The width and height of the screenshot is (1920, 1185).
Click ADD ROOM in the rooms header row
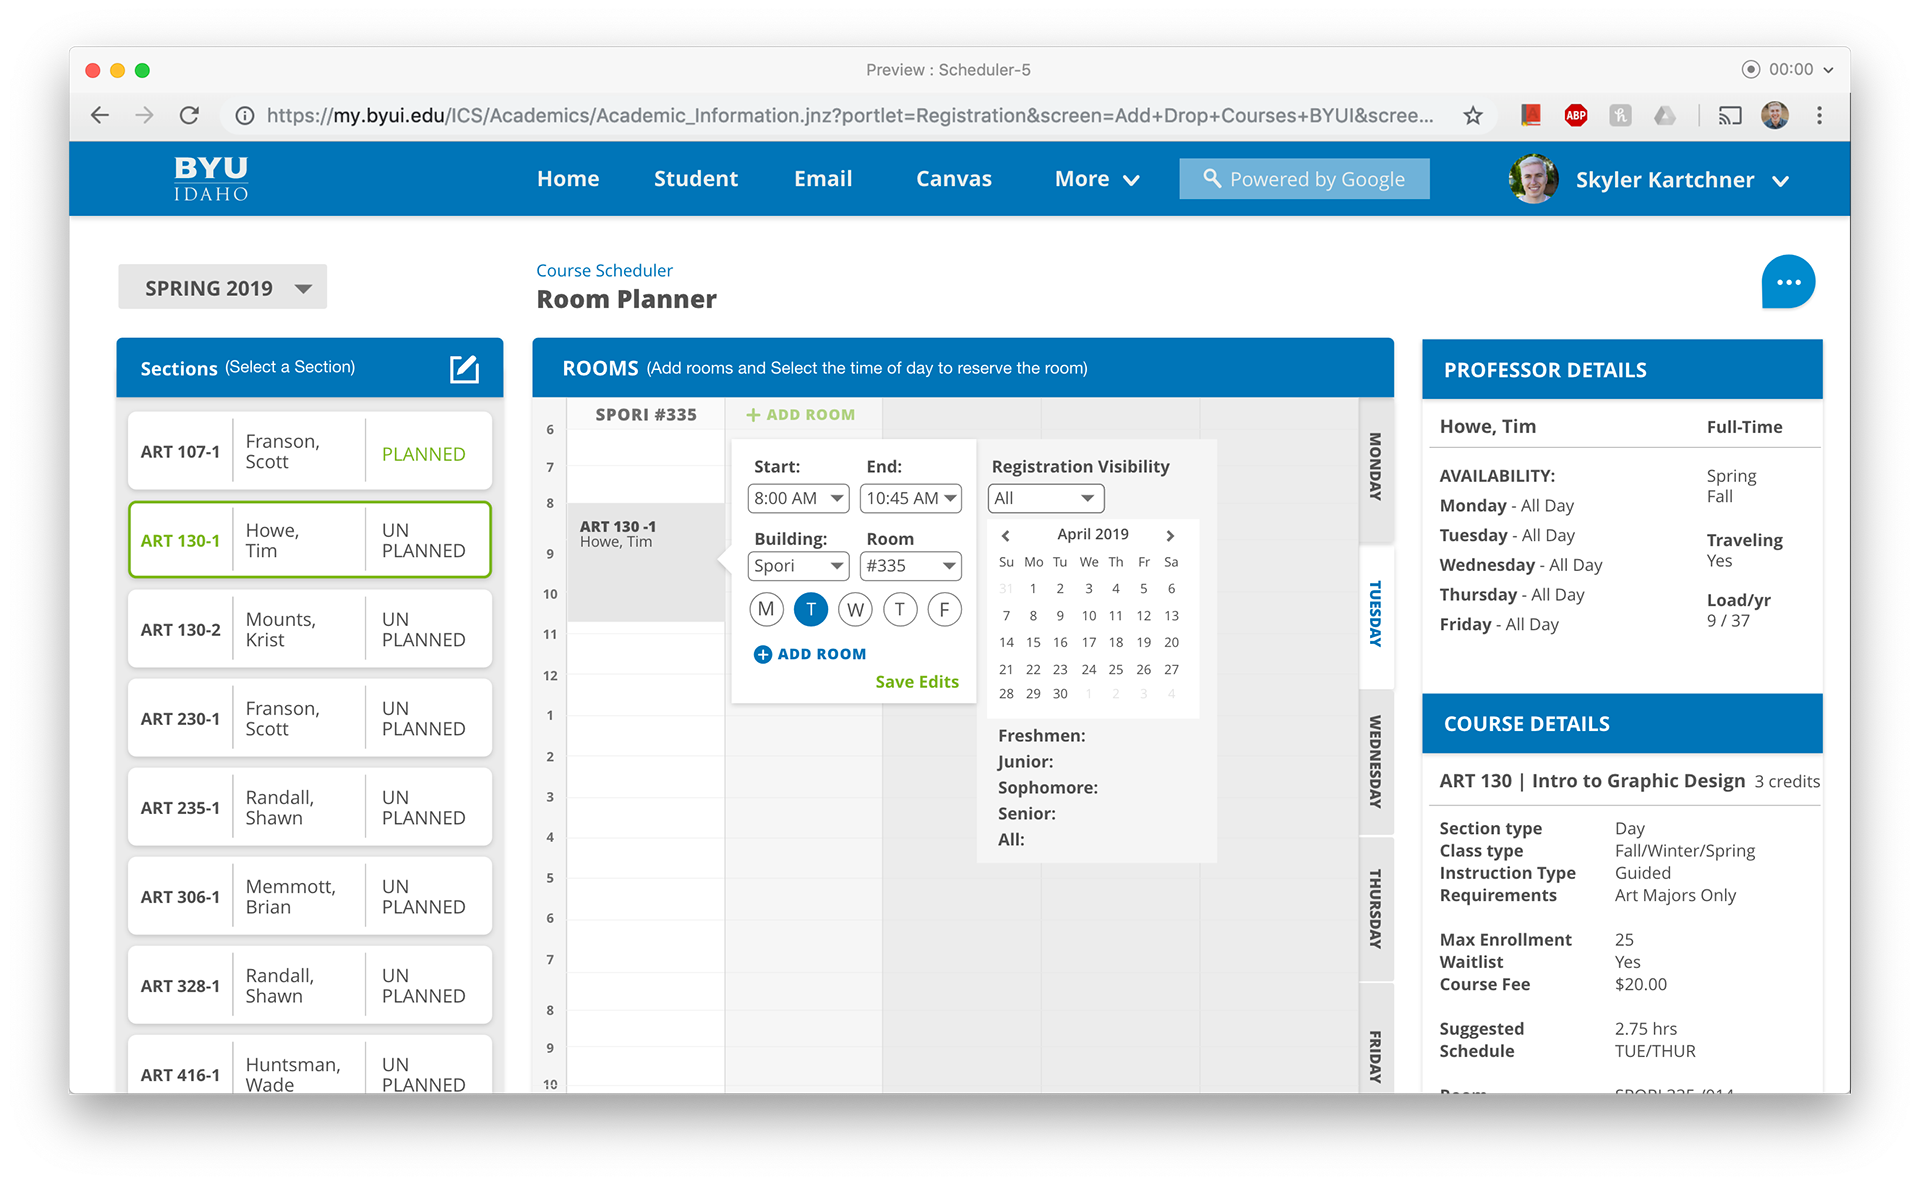pos(801,415)
